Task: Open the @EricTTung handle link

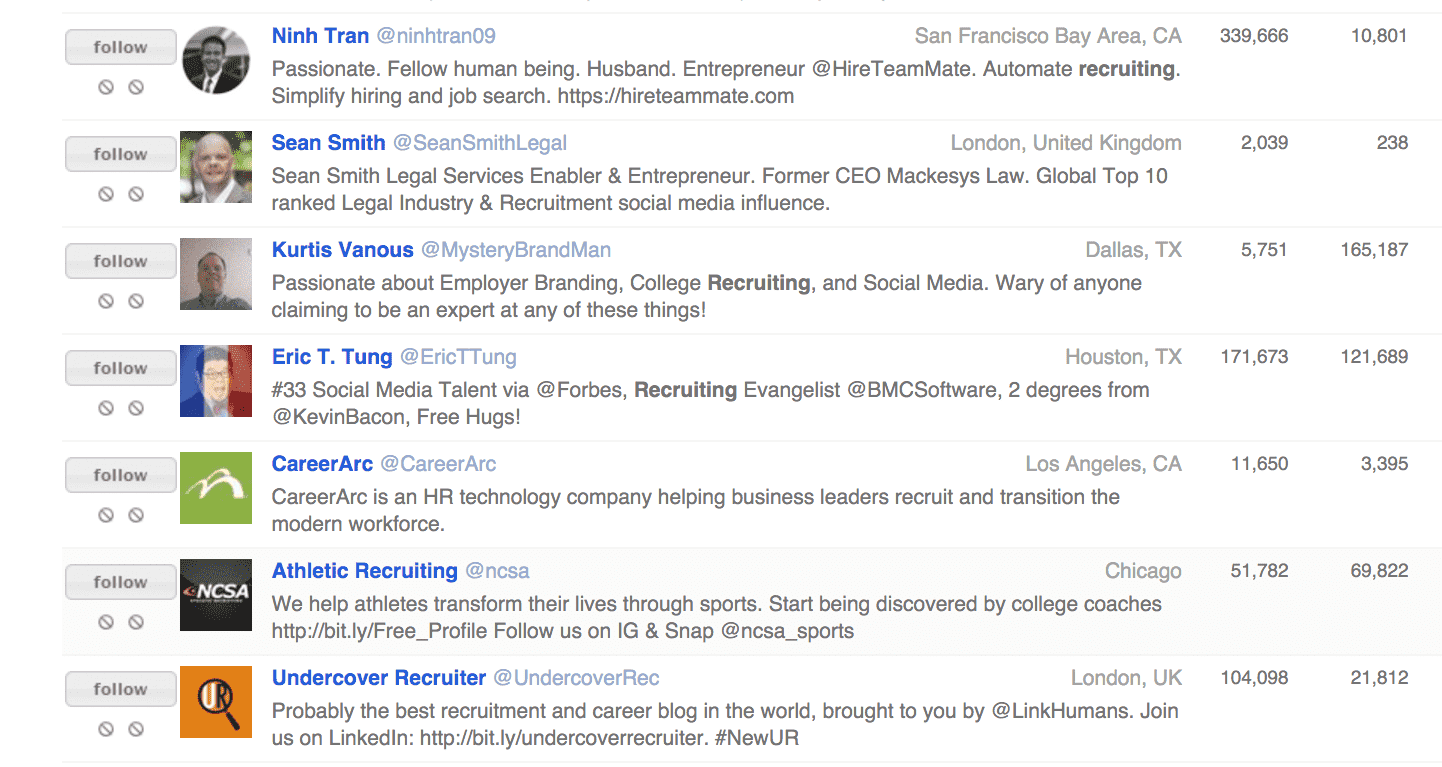Action: point(458,357)
